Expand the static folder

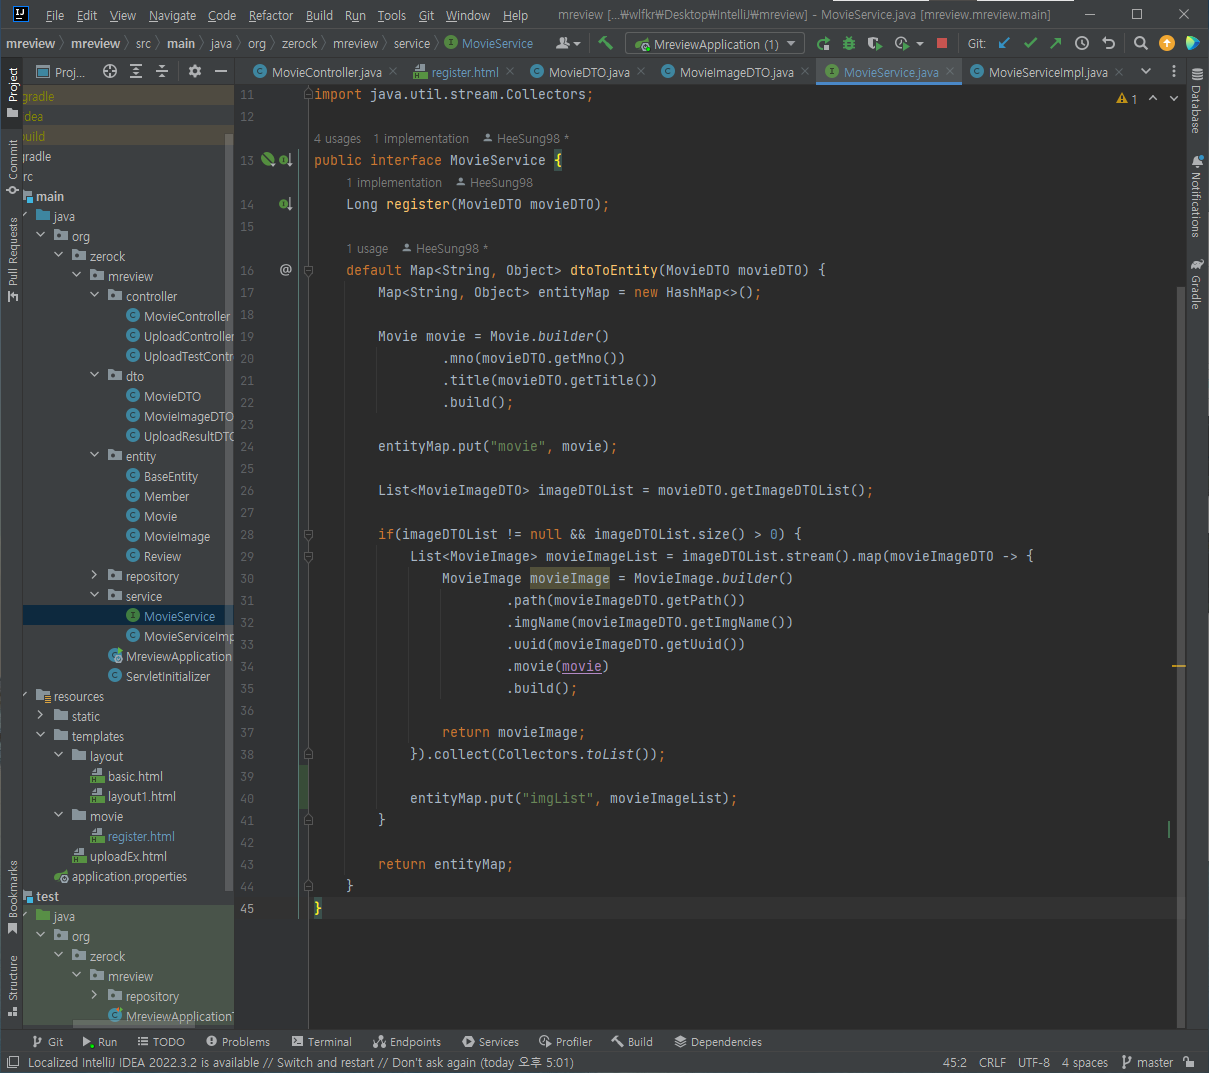[x=41, y=715]
